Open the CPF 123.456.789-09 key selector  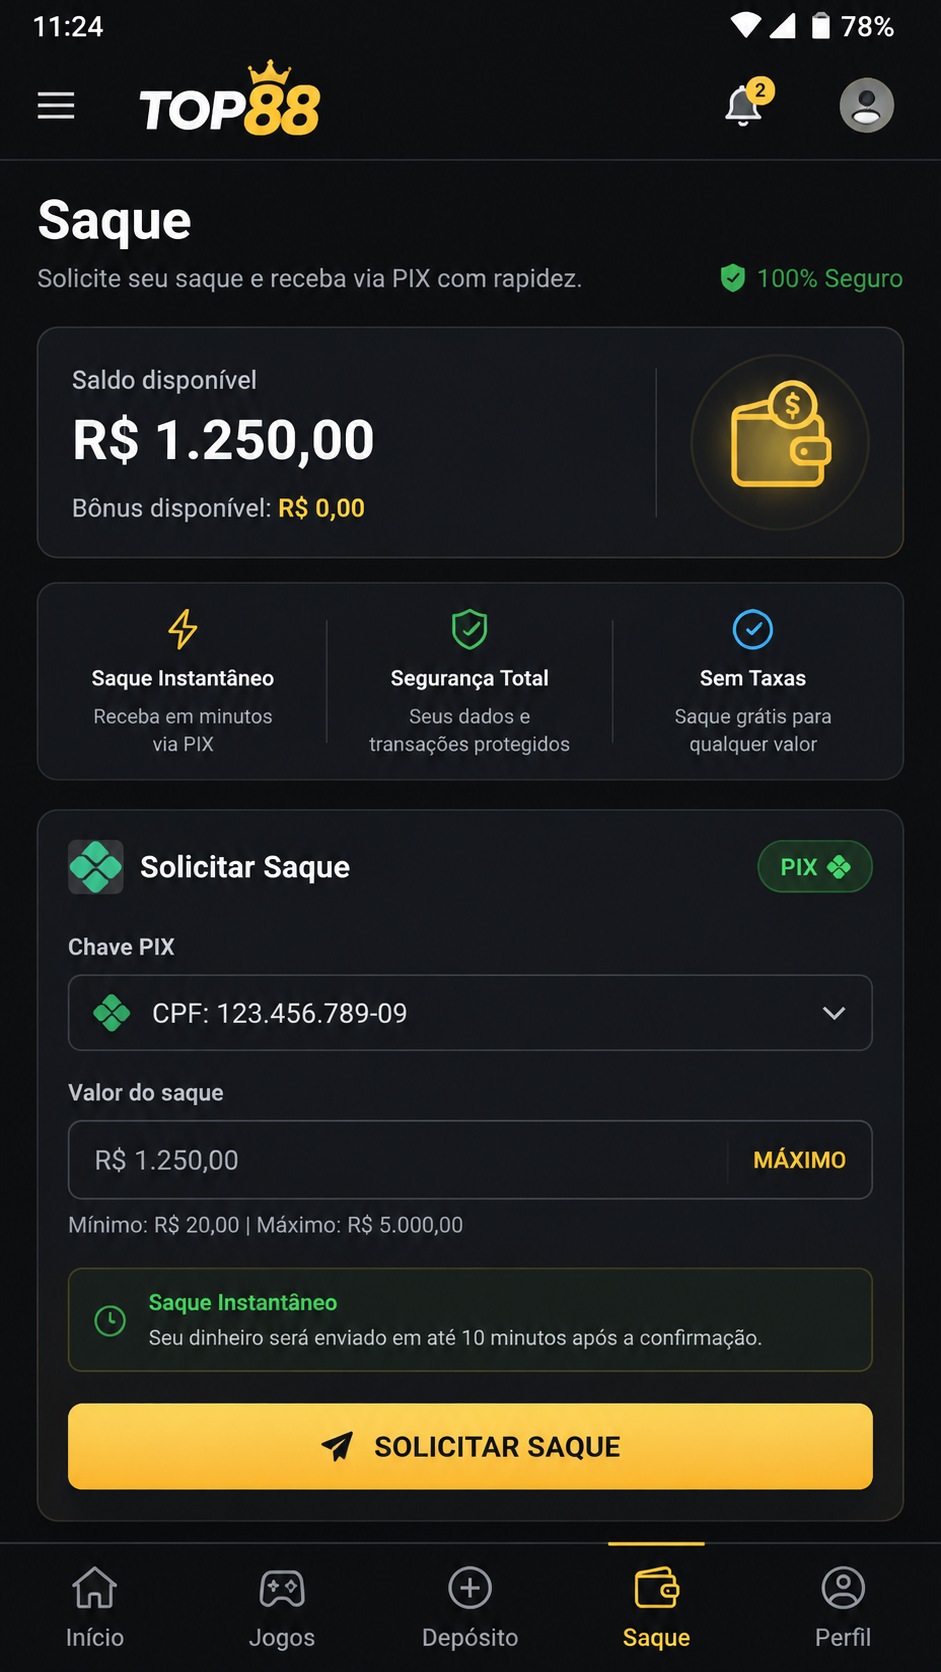pos(470,1013)
